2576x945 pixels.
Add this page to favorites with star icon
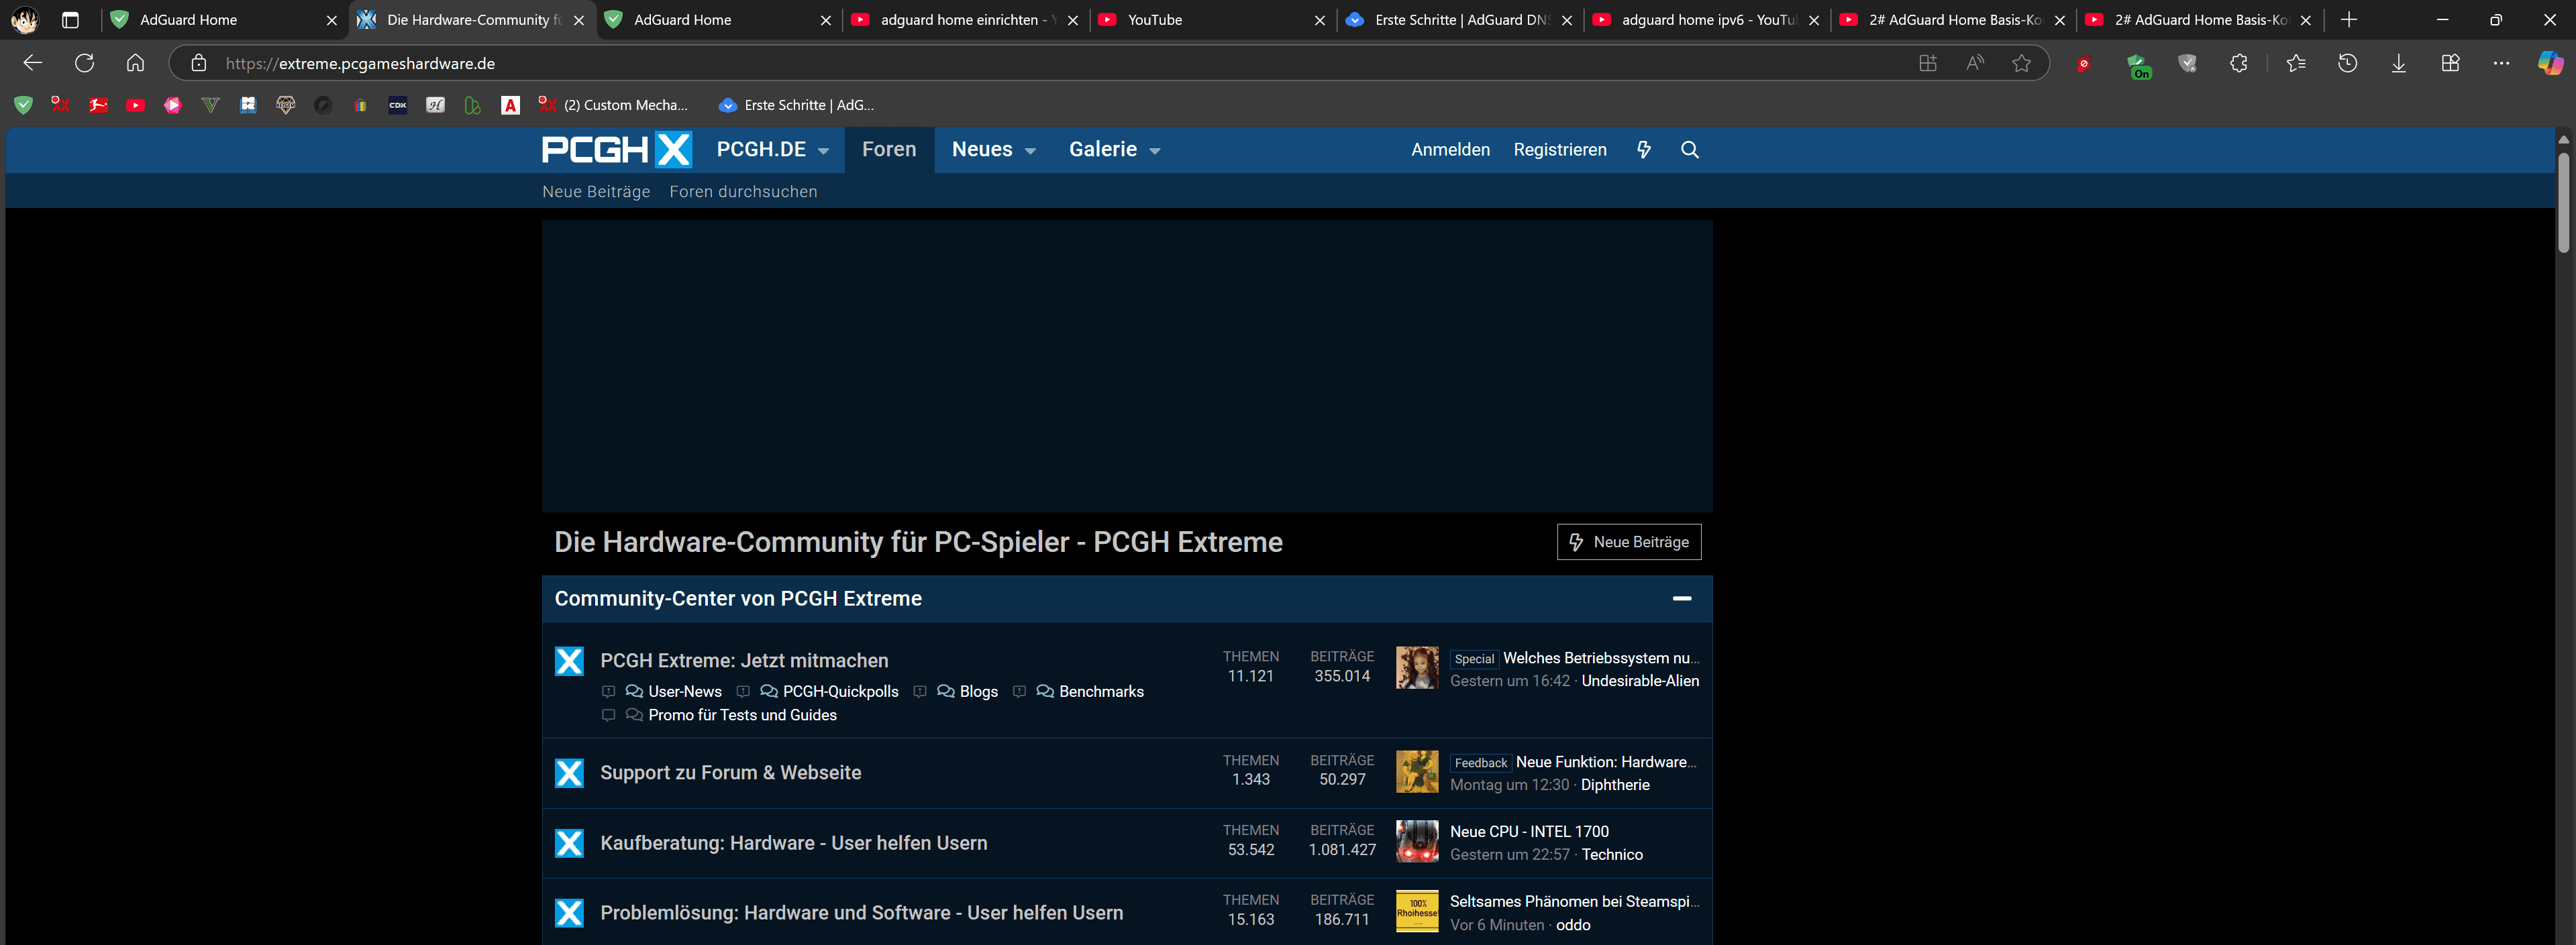[2022, 63]
